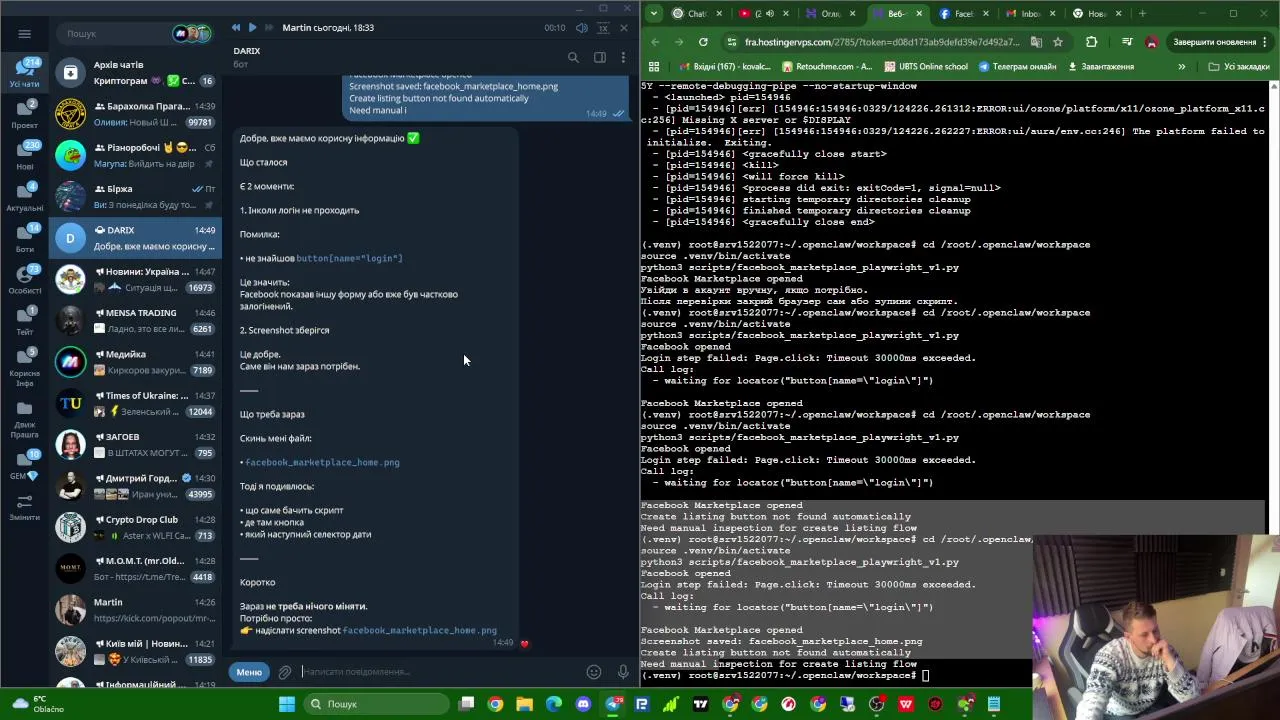This screenshot has width=1280, height=720.
Task: Search within the DARIX chat
Action: click(573, 57)
